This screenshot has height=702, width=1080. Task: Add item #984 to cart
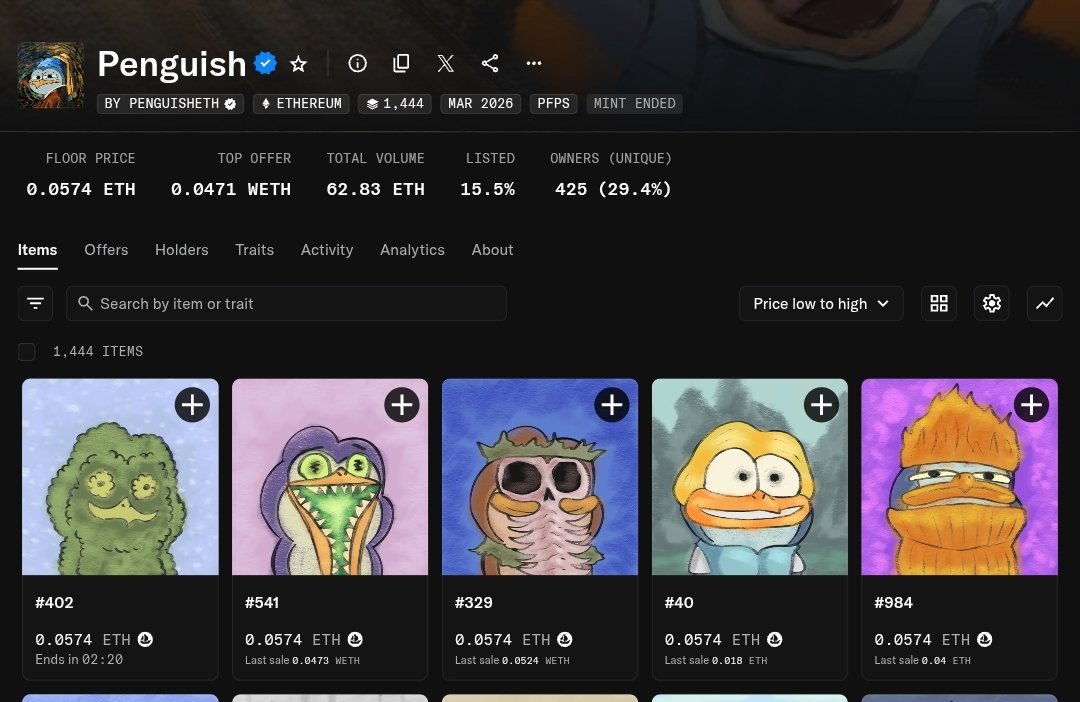coord(1031,404)
